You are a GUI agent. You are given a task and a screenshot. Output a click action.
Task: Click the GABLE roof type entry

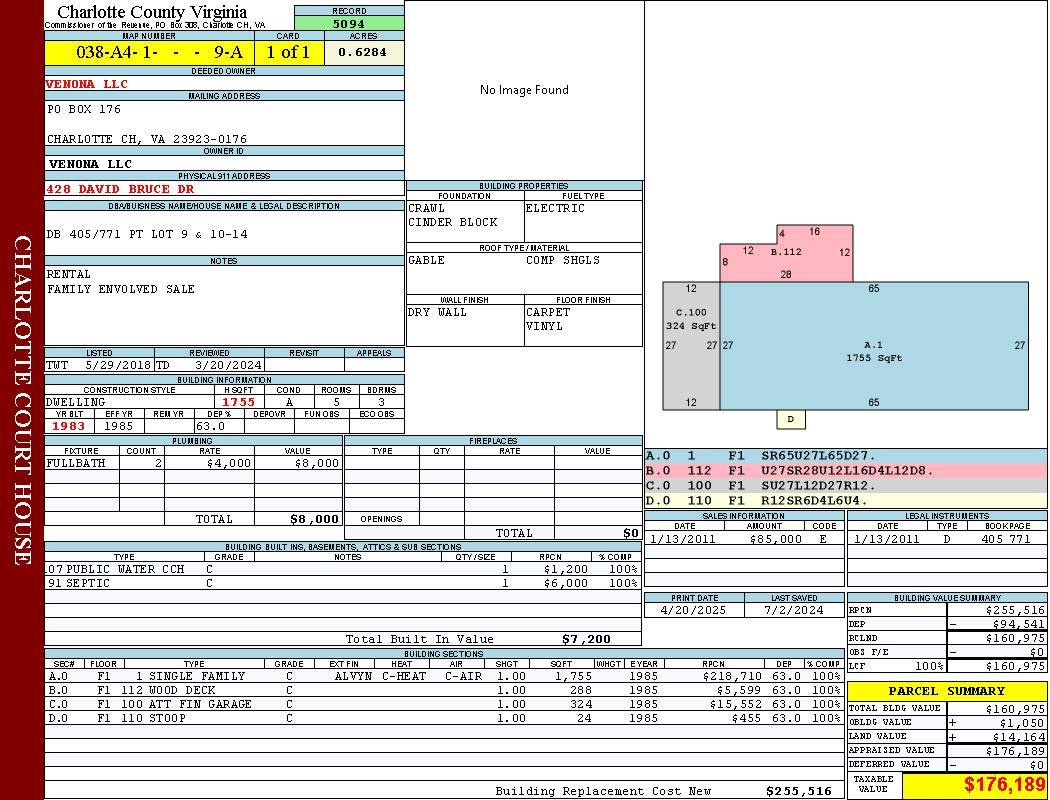427,260
